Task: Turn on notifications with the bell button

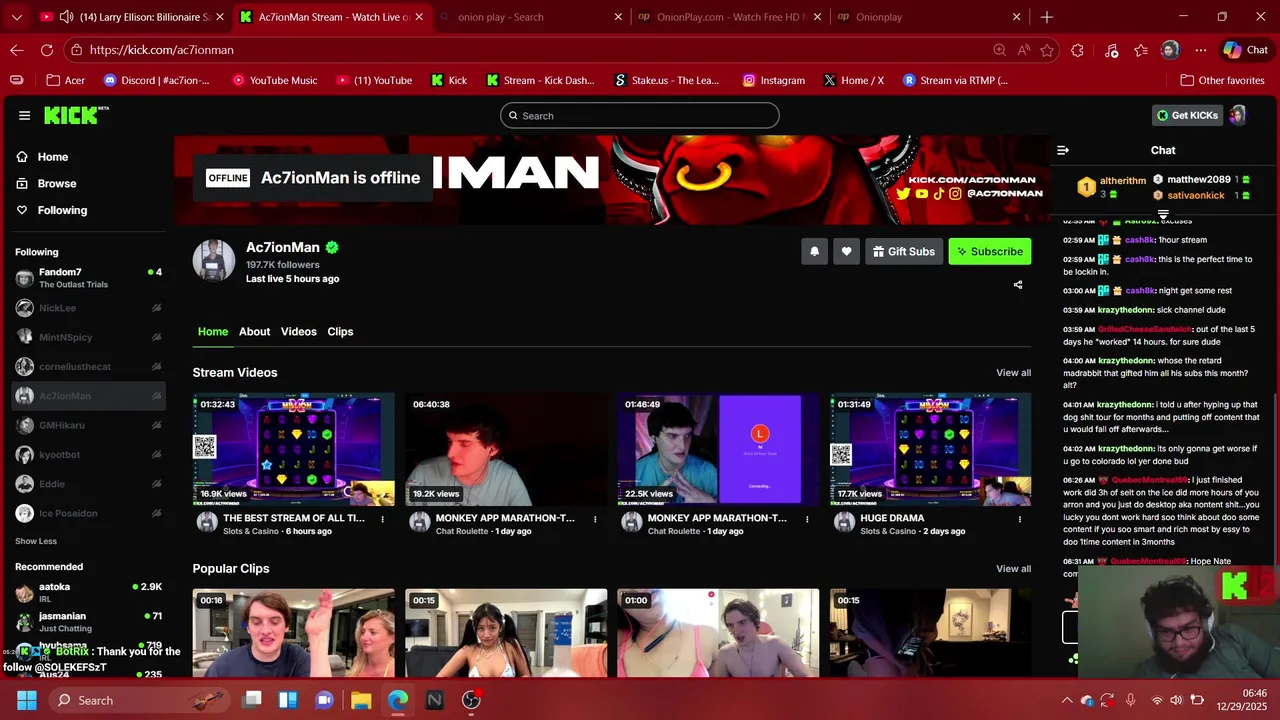Action: 814,251
